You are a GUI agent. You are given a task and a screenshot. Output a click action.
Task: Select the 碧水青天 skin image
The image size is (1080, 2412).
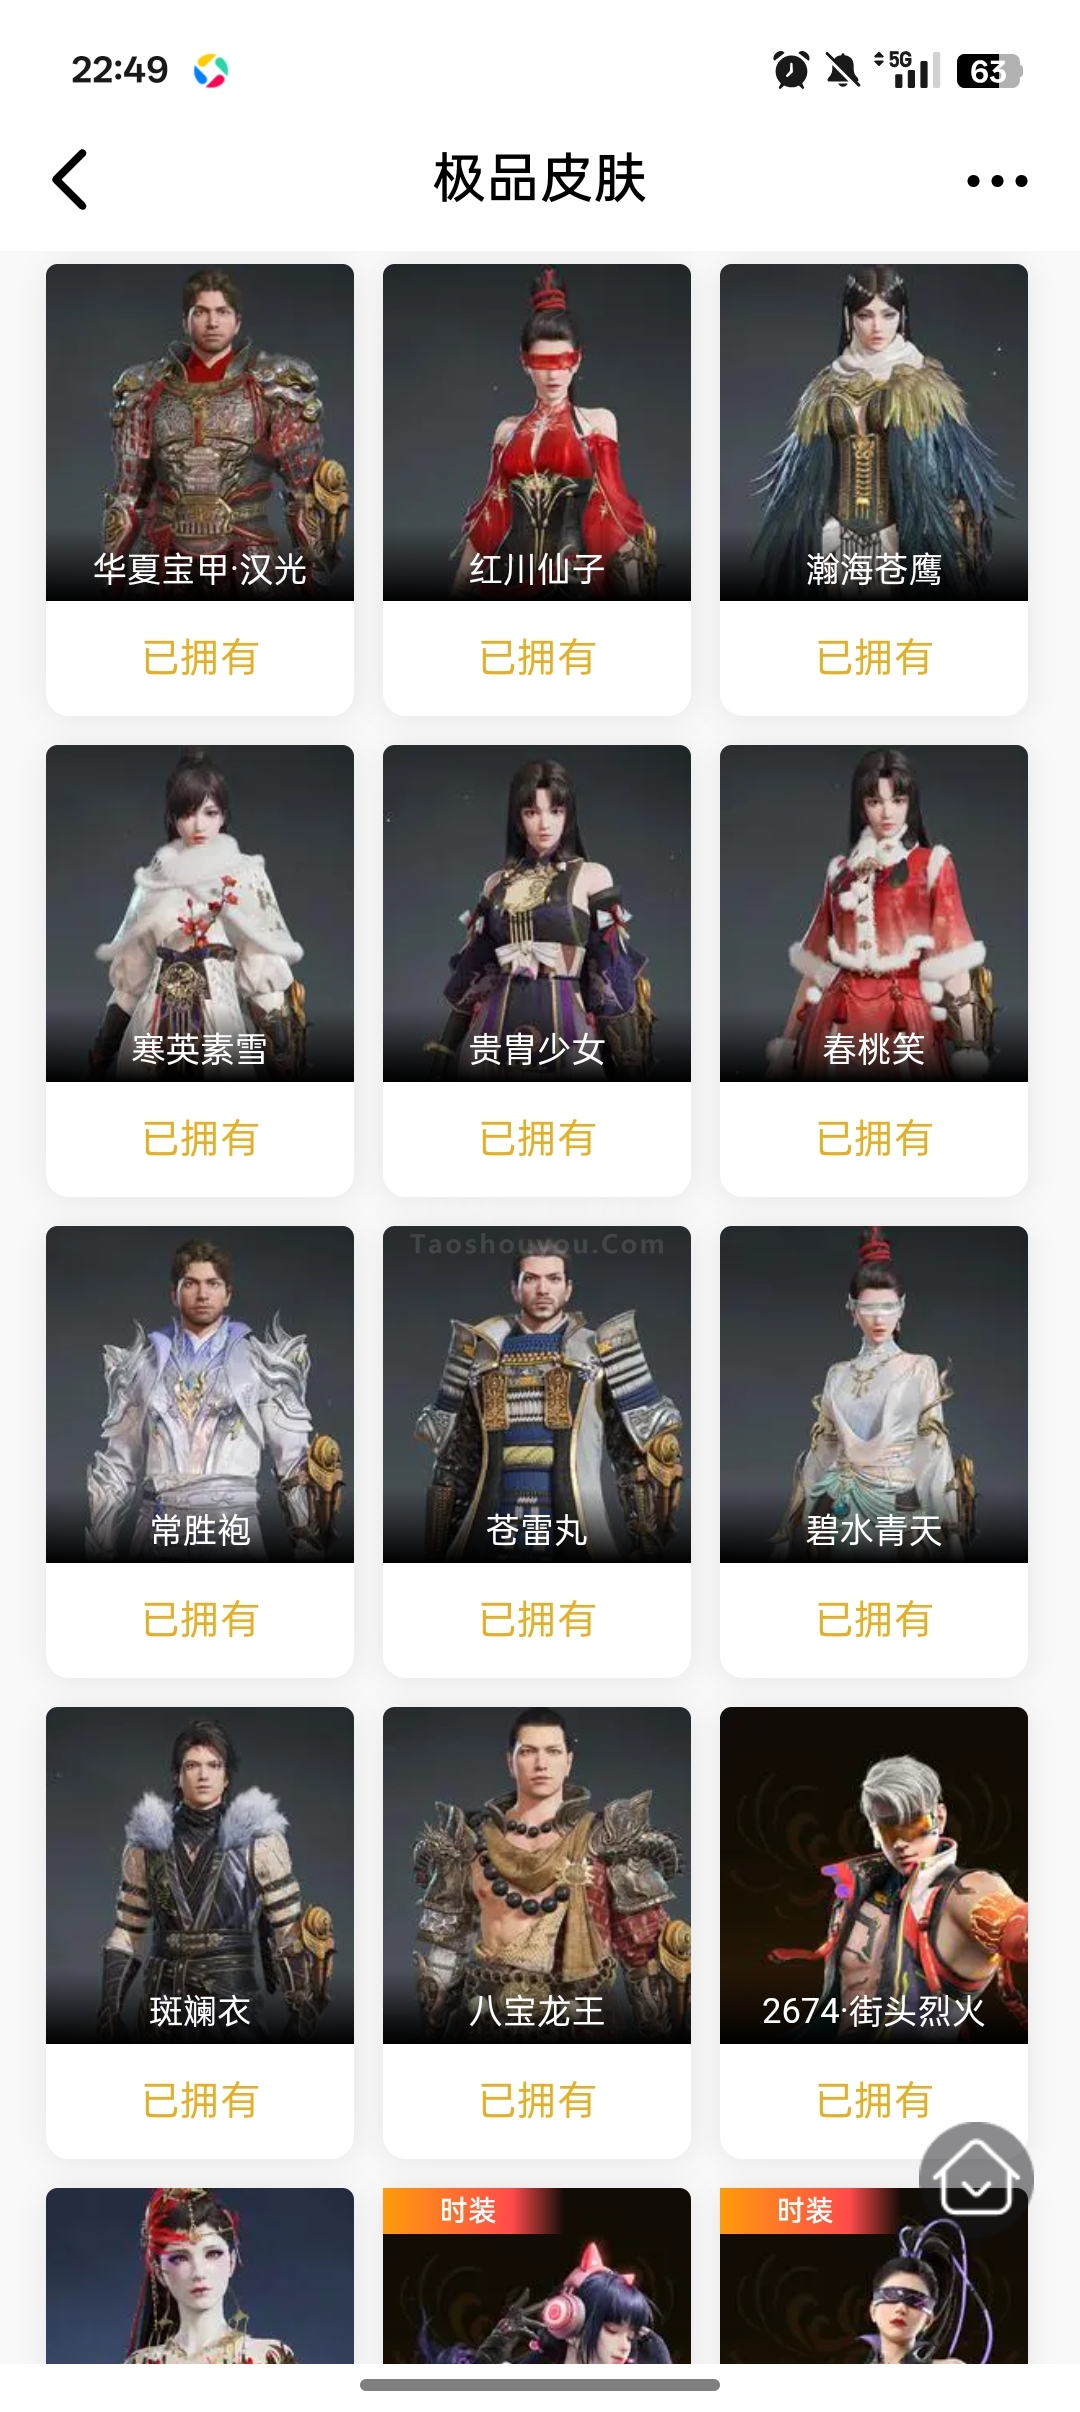pos(874,1394)
